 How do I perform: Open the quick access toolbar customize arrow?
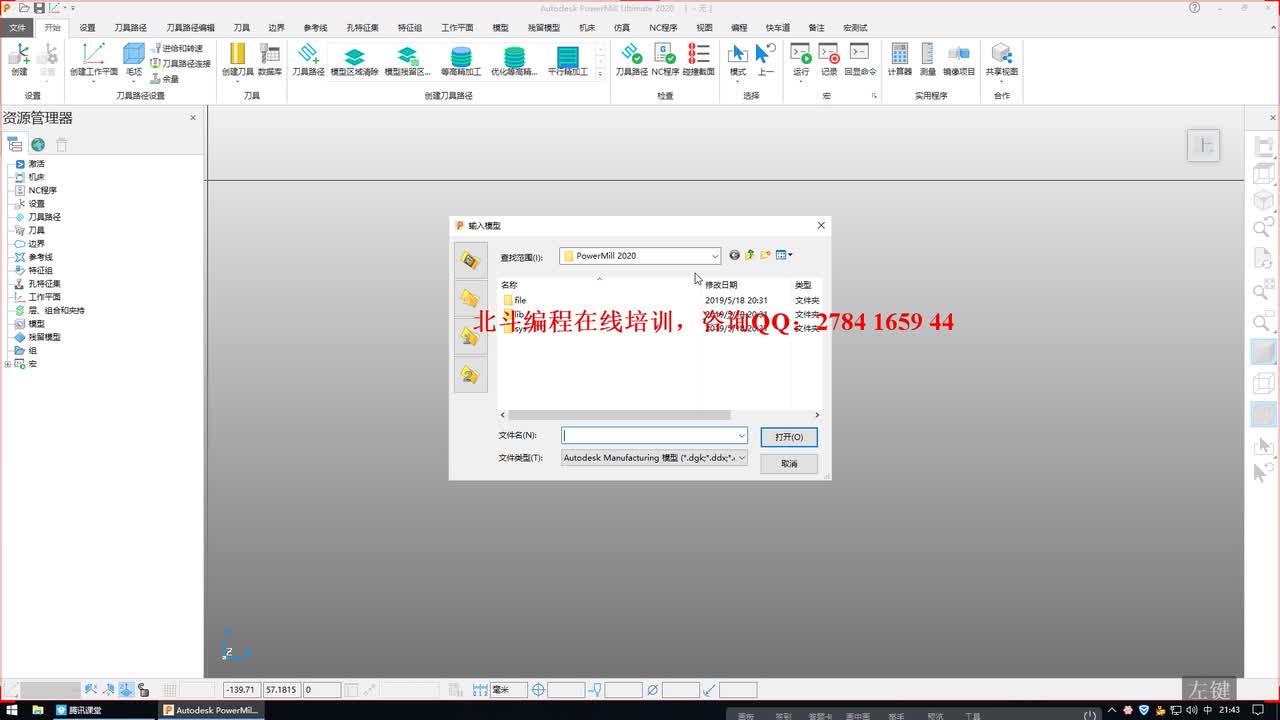(x=73, y=8)
